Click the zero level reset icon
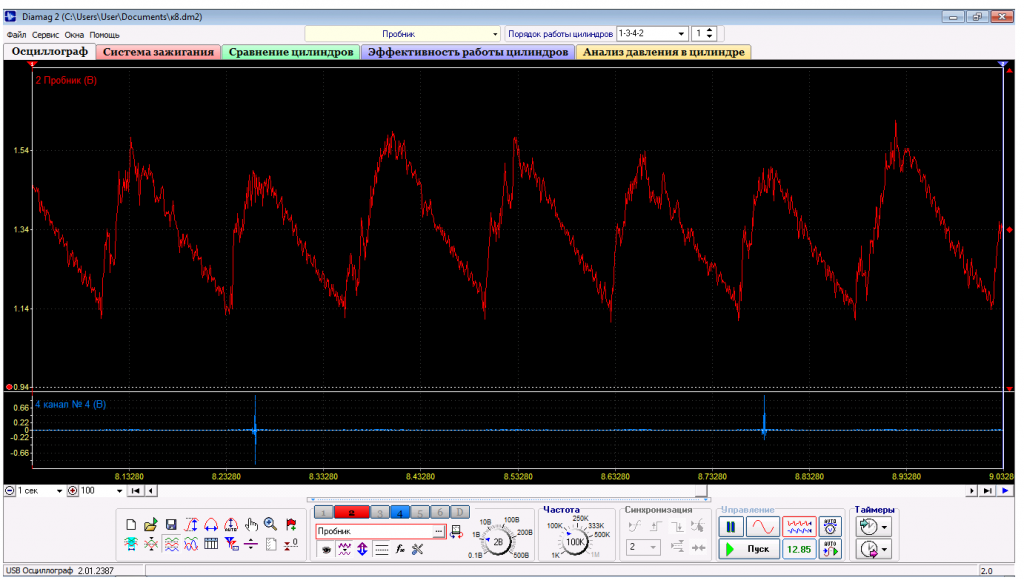 pyautogui.click(x=291, y=543)
